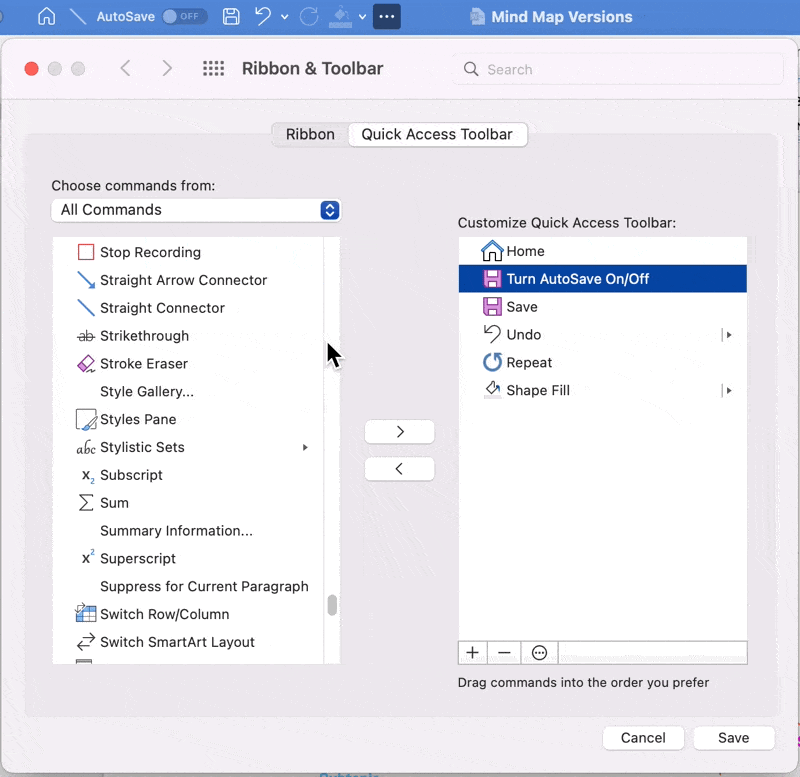Click in the Search preferences field
The image size is (800, 777).
(x=618, y=69)
